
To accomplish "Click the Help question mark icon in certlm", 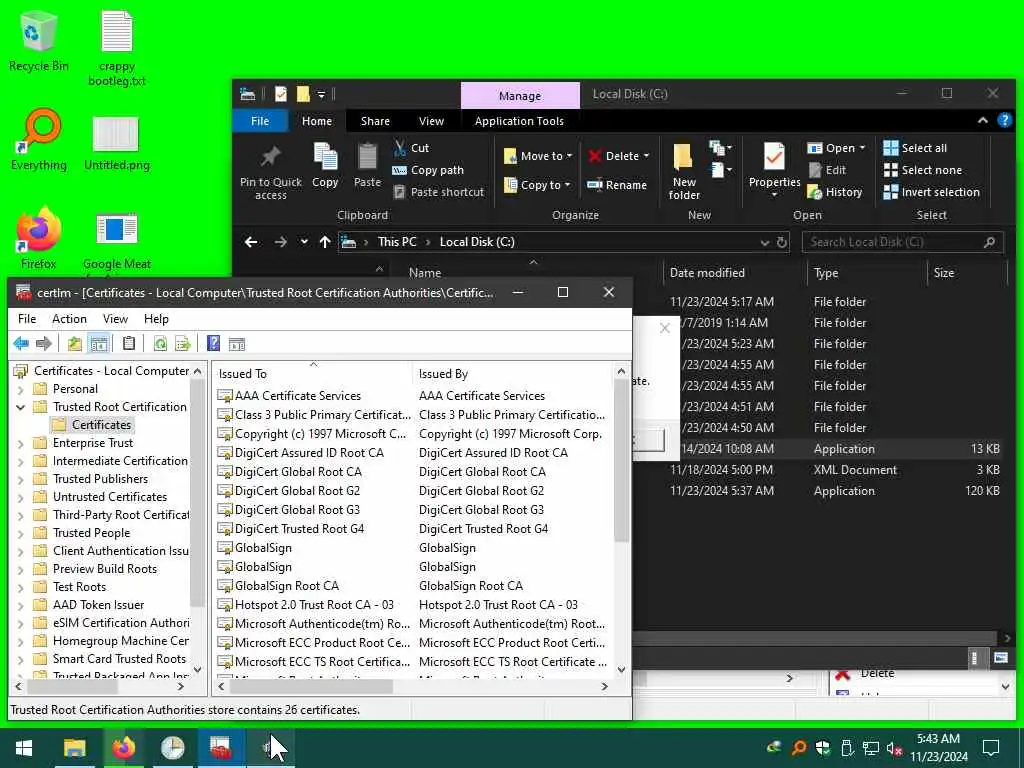I will click(x=213, y=344).
